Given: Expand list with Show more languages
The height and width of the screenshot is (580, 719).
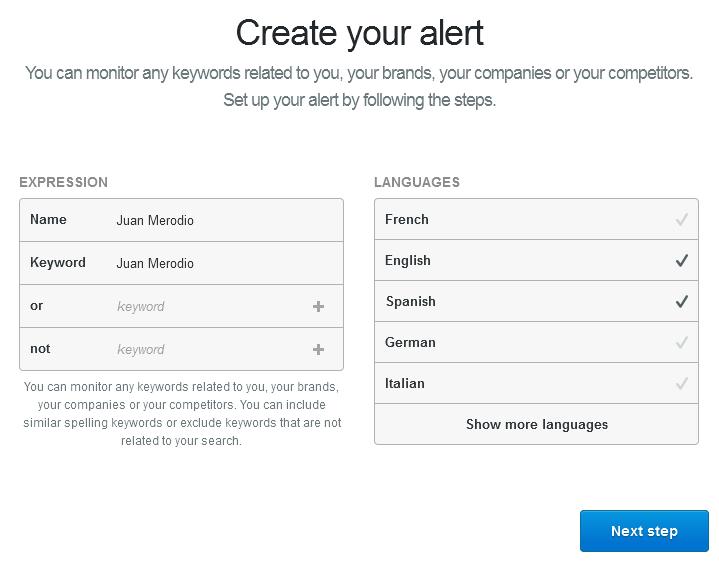Looking at the screenshot, I should pyautogui.click(x=536, y=425).
